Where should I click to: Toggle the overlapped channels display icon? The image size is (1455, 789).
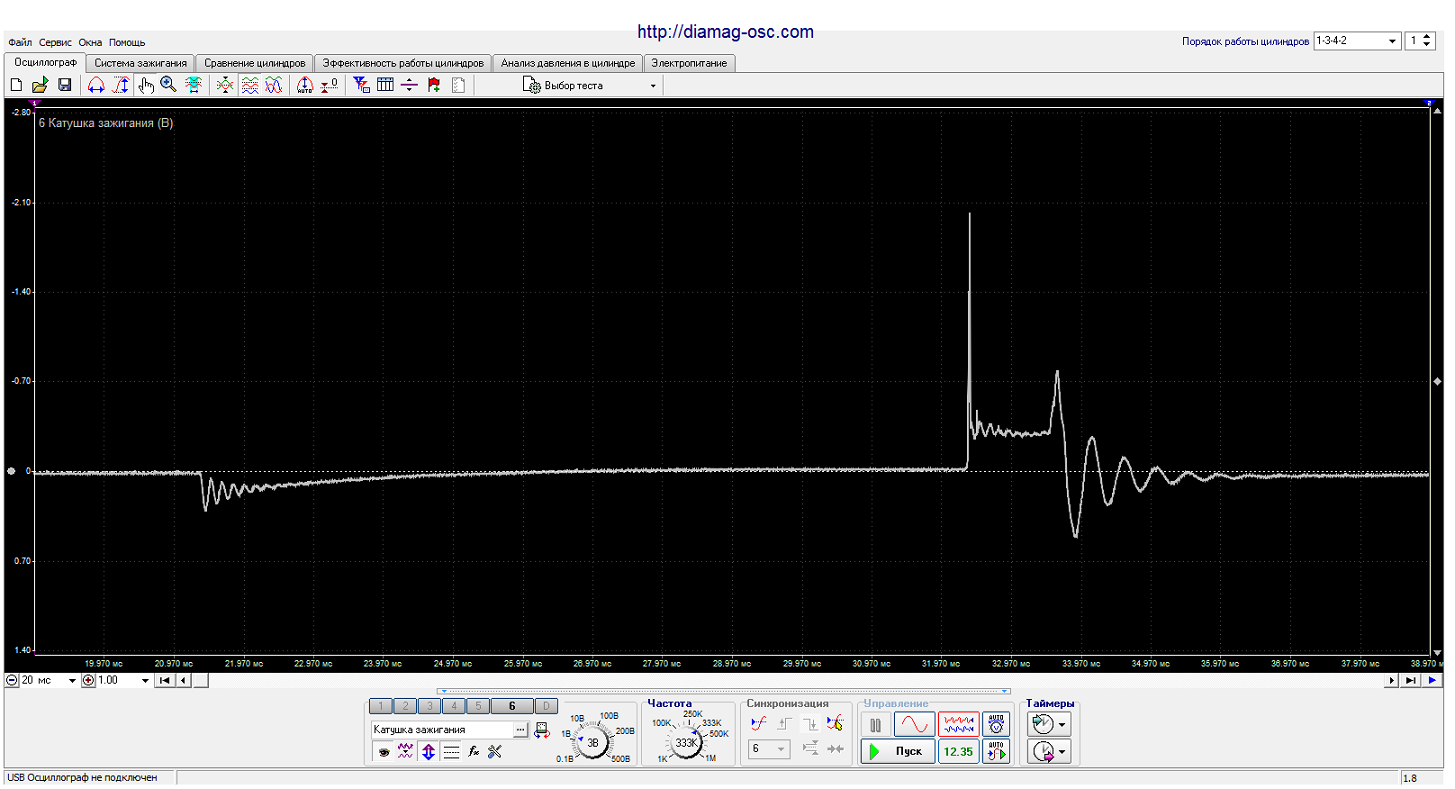click(274, 86)
